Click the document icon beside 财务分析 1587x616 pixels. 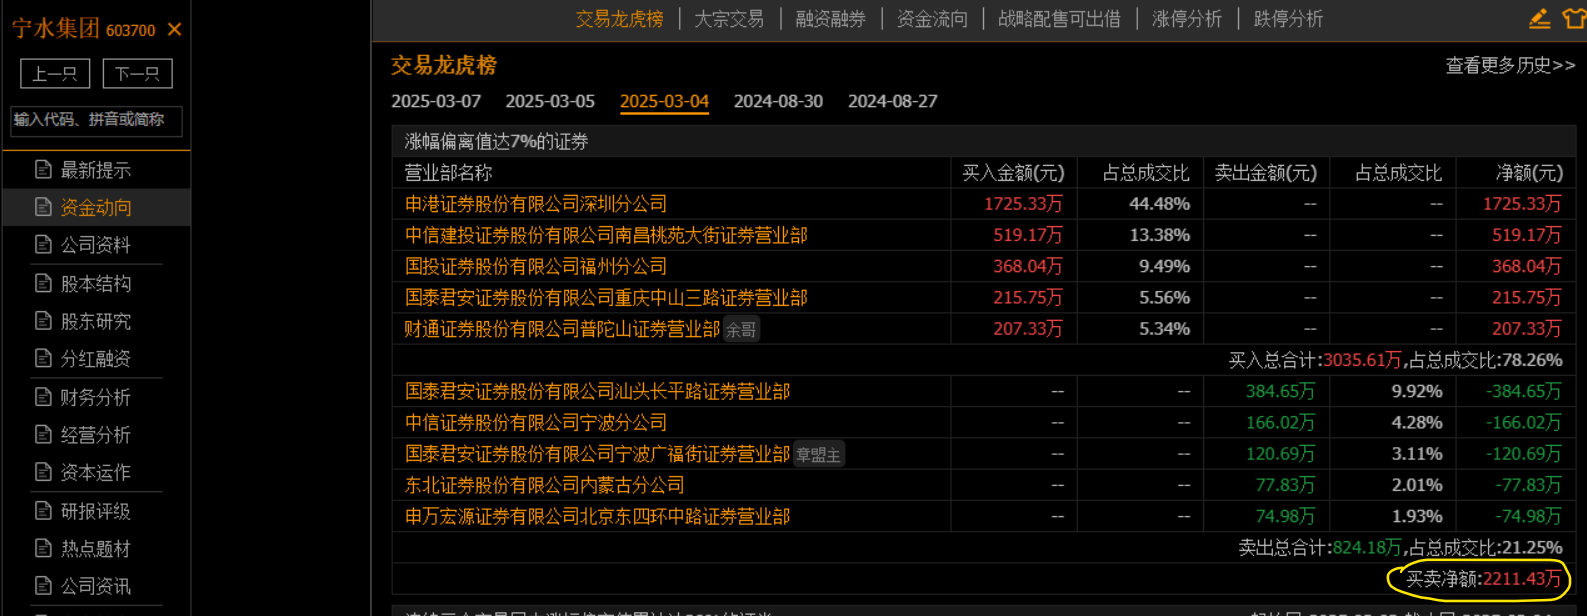tap(43, 396)
